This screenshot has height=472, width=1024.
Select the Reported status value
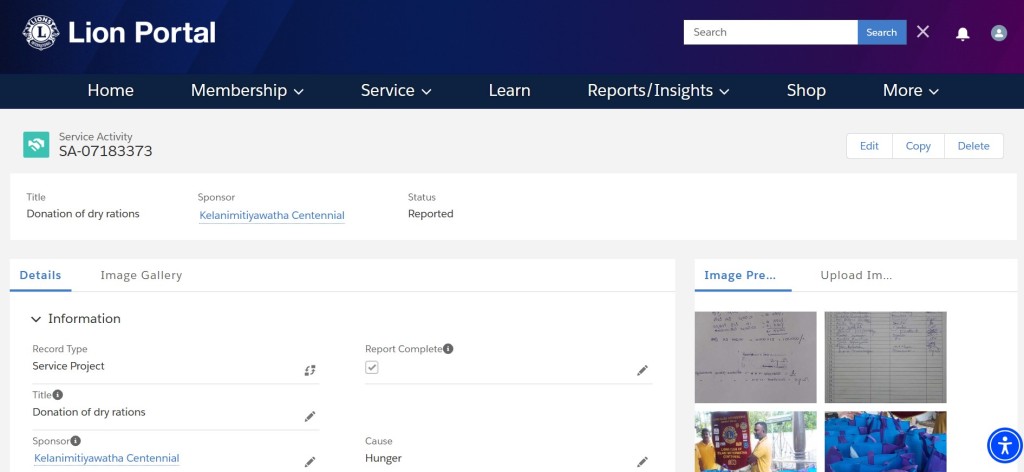(430, 213)
